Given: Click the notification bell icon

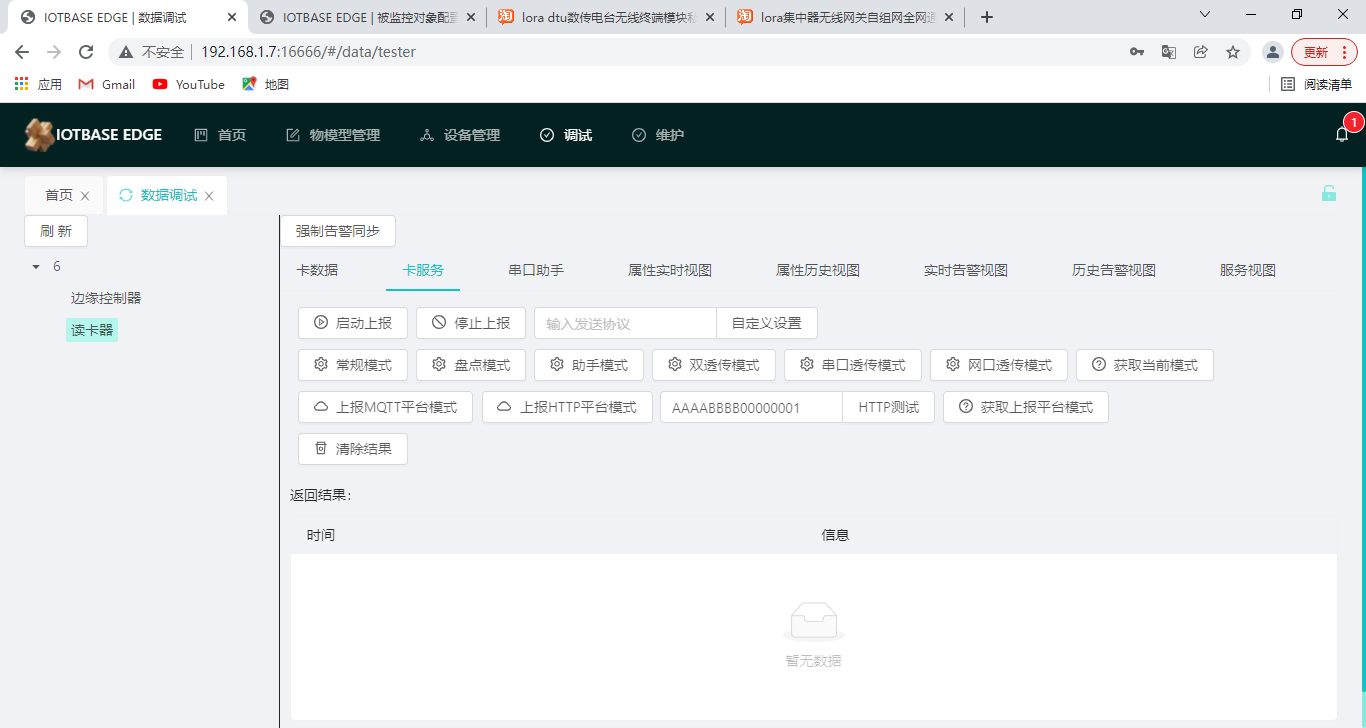Looking at the screenshot, I should tap(1342, 135).
